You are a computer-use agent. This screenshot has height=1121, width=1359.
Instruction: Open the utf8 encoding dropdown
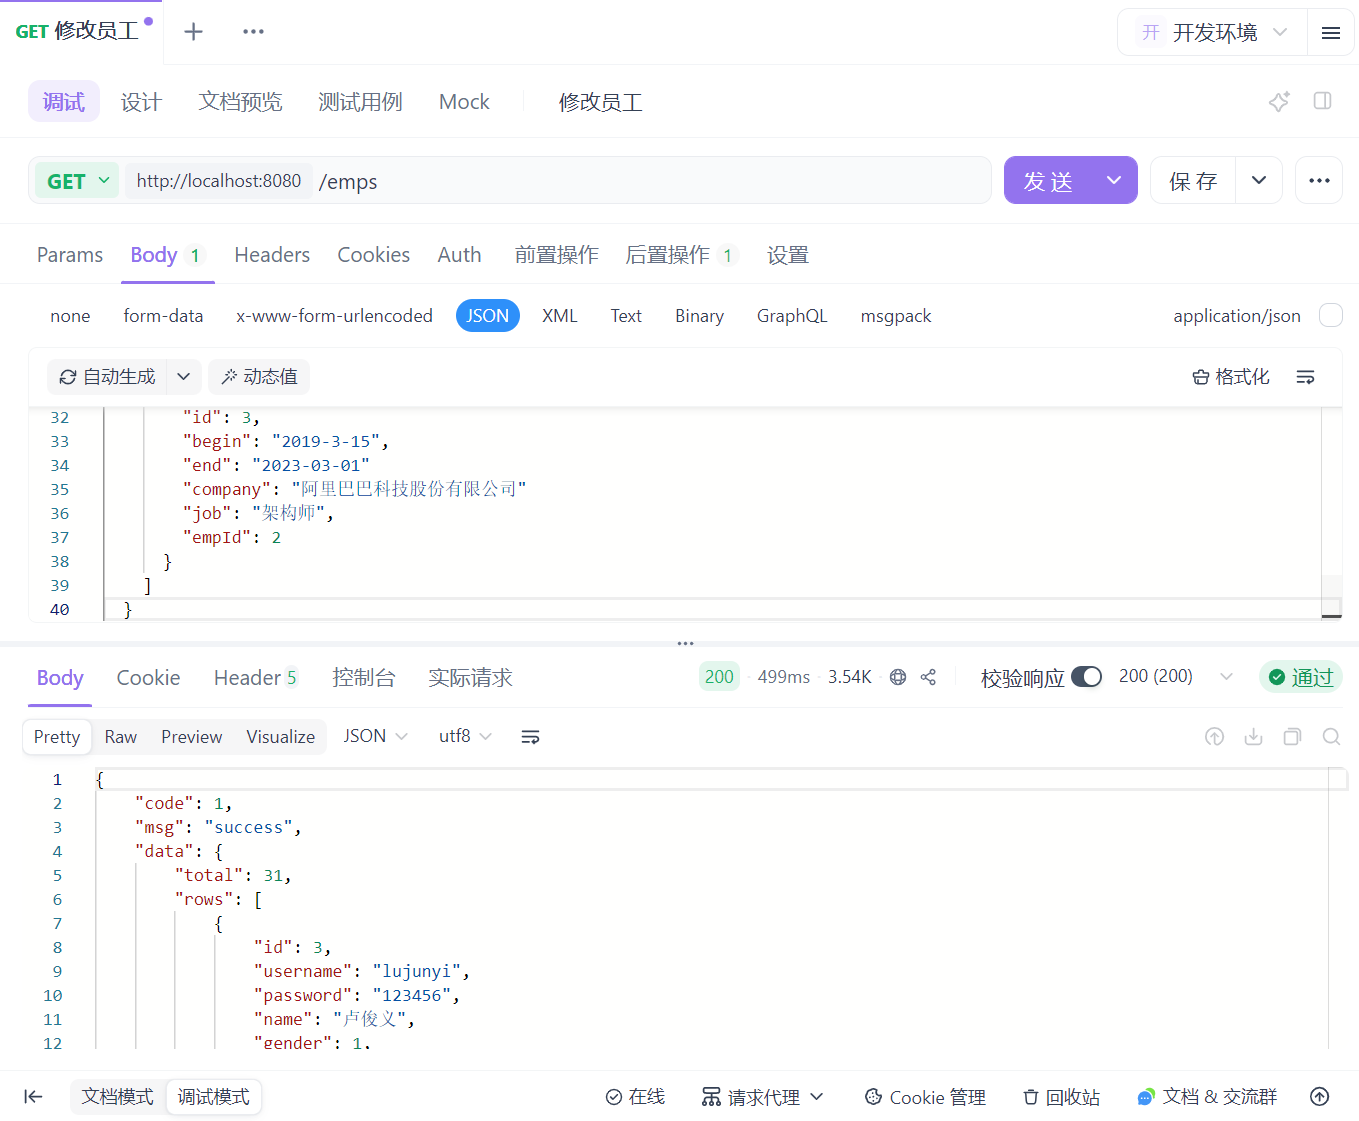(465, 736)
